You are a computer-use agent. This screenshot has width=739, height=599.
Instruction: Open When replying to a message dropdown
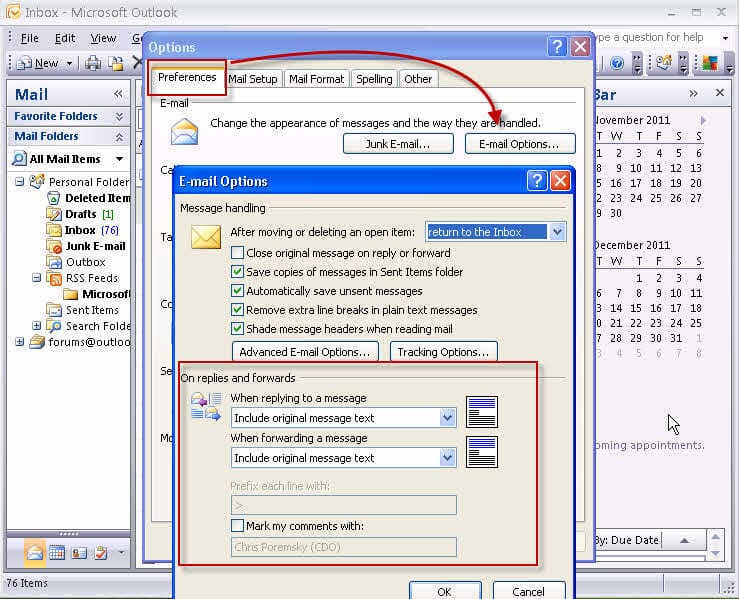pyautogui.click(x=447, y=418)
